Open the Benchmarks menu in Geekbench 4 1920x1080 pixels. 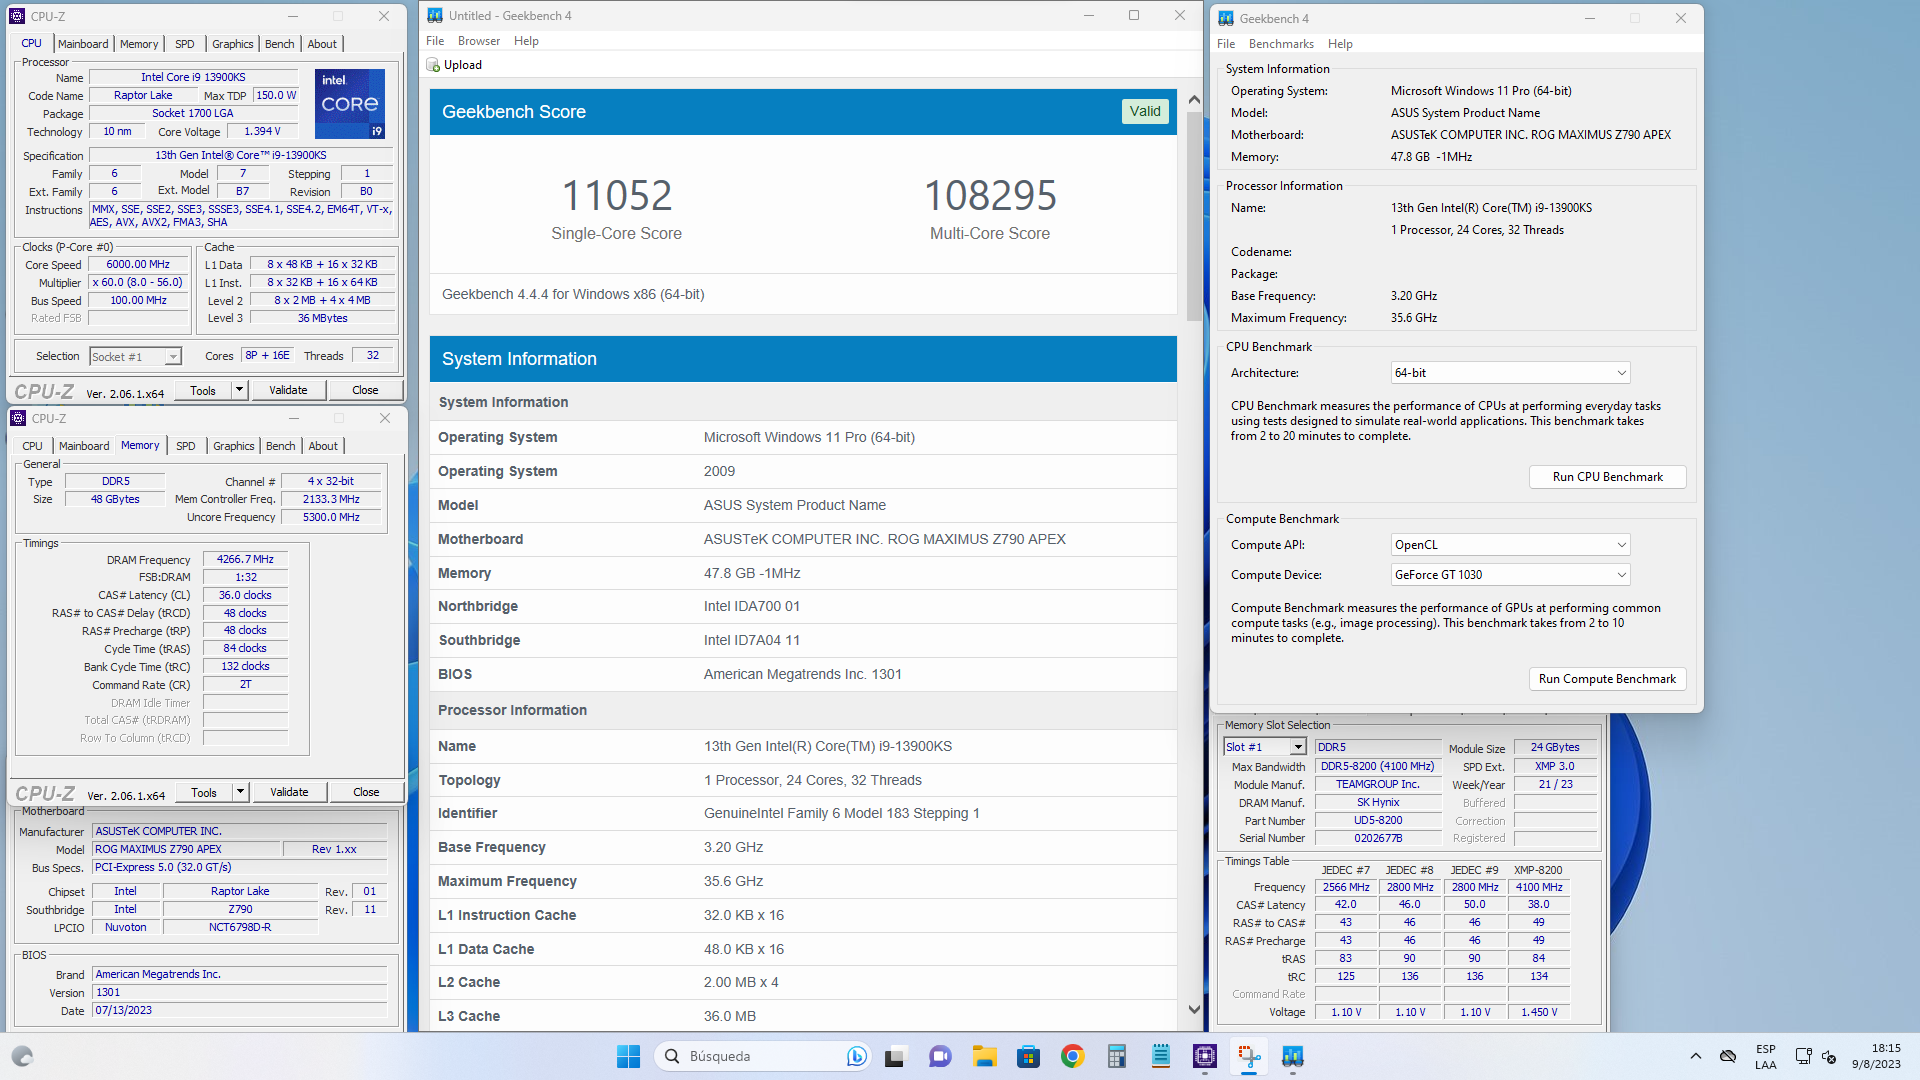pyautogui.click(x=1281, y=44)
